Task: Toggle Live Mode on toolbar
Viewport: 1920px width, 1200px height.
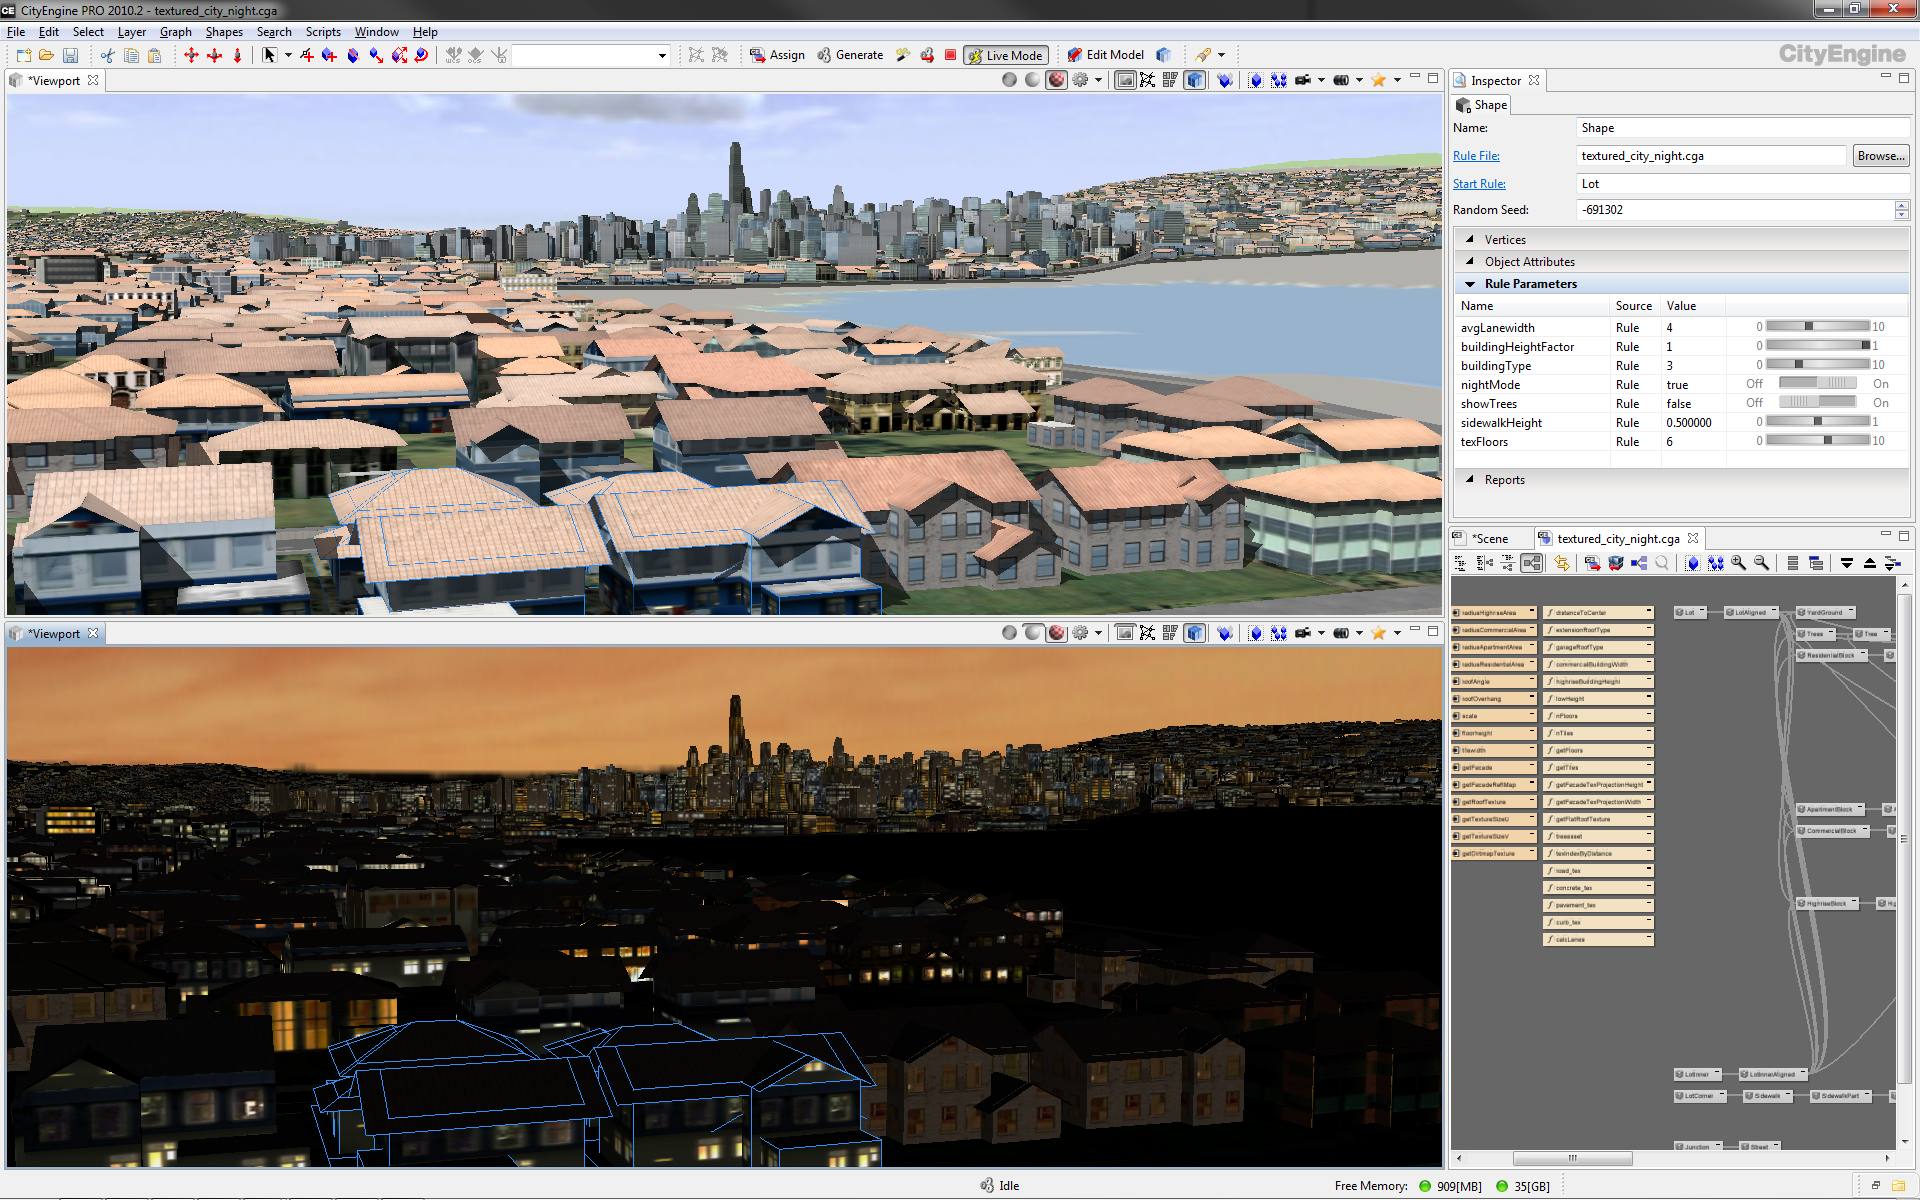Action: pos(1005,55)
